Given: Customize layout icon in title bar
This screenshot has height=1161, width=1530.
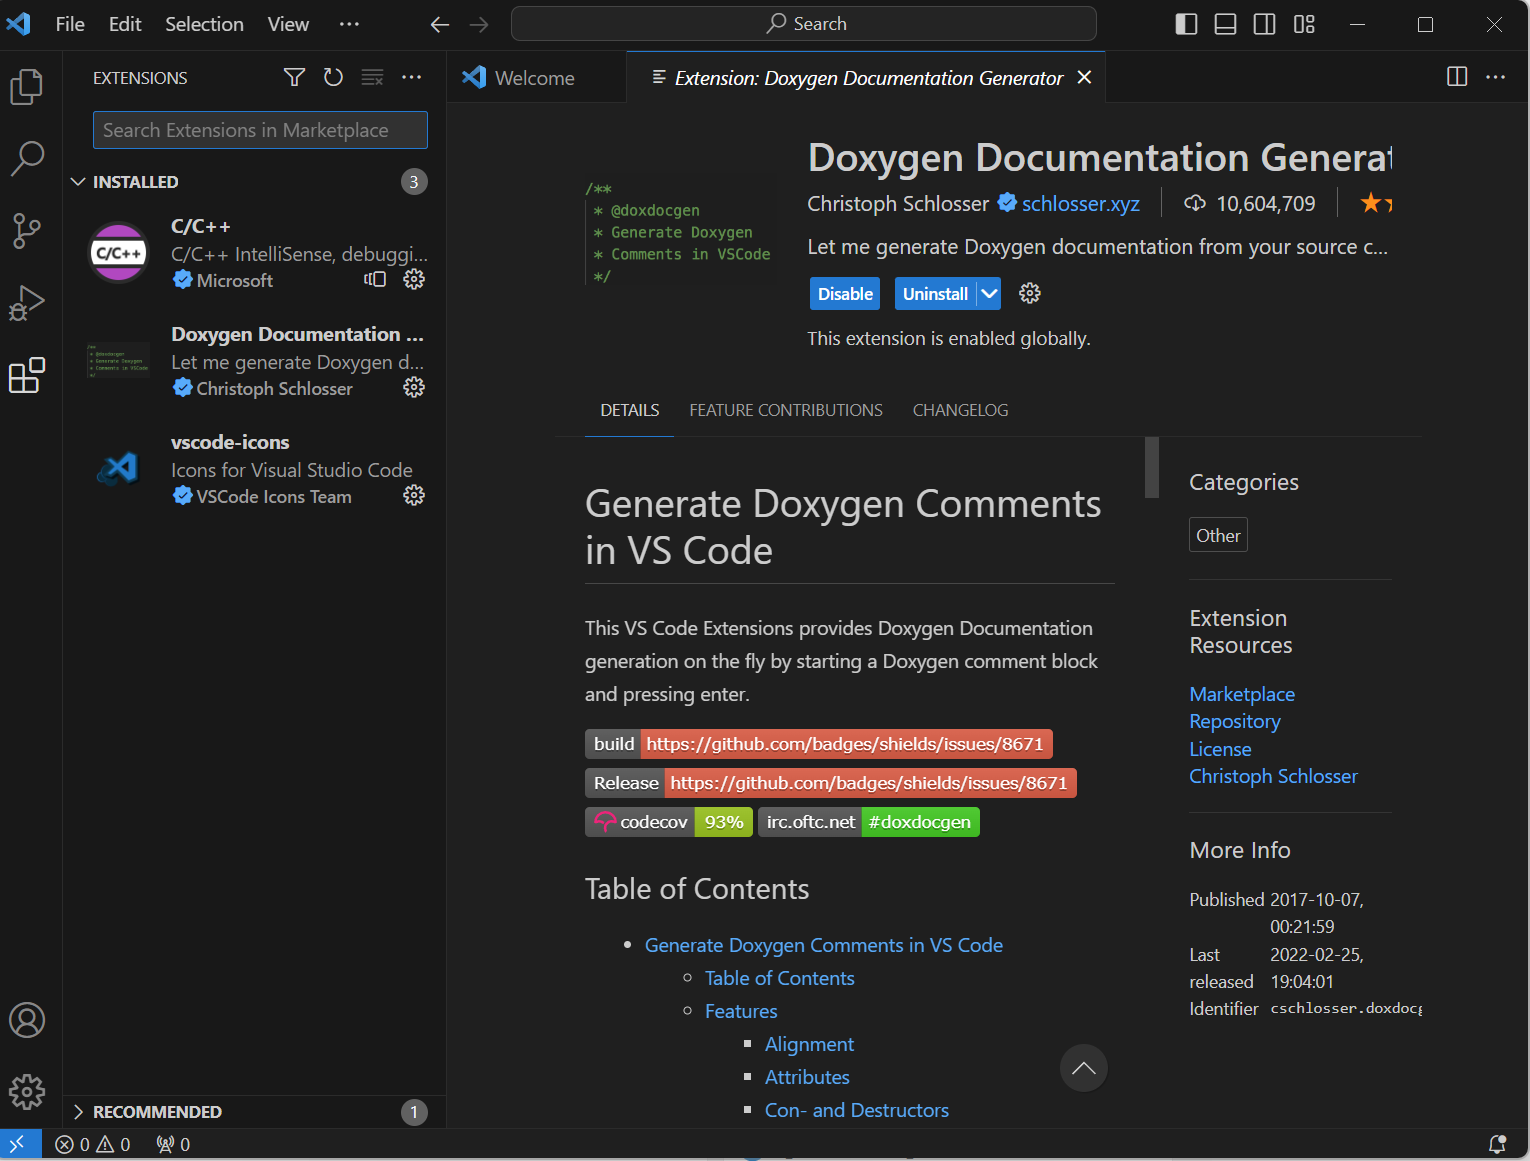Looking at the screenshot, I should (x=1304, y=24).
